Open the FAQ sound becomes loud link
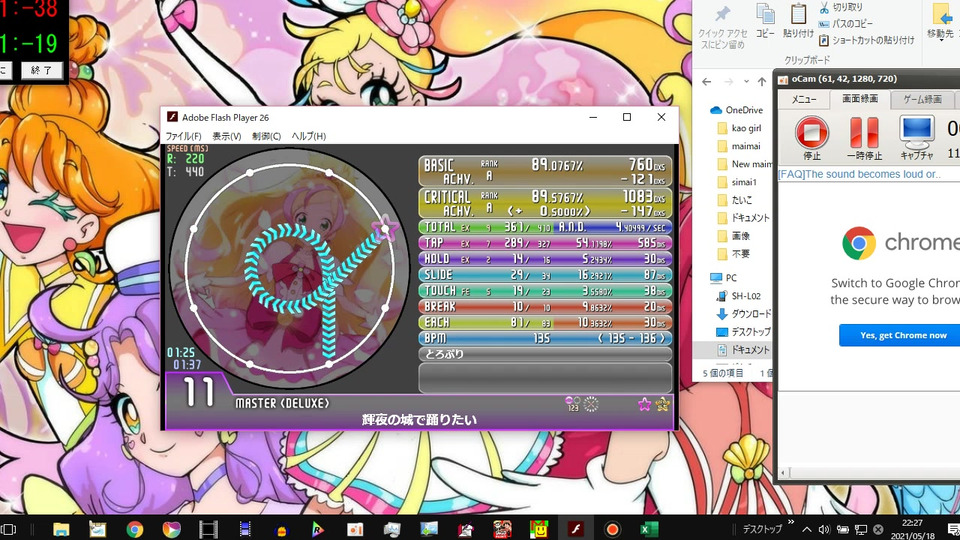The height and width of the screenshot is (540, 960). tap(859, 174)
